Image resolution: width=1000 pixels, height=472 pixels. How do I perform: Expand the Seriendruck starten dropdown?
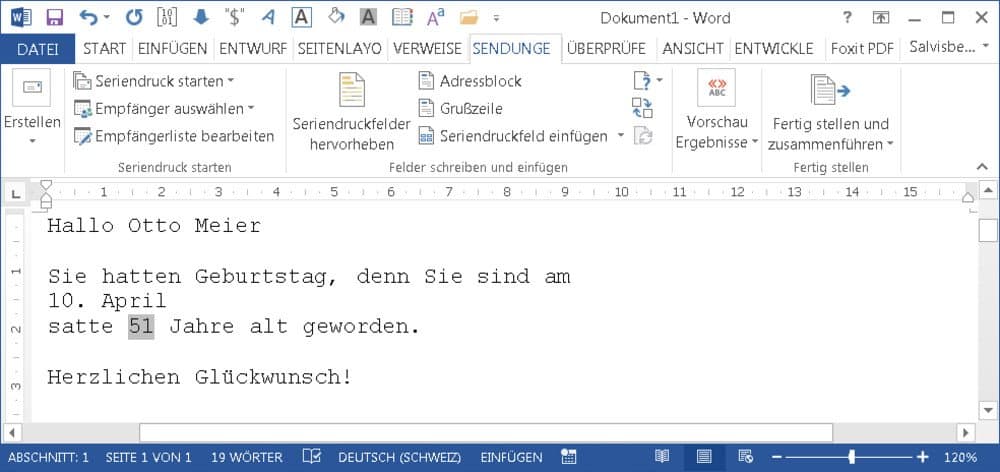coord(155,81)
